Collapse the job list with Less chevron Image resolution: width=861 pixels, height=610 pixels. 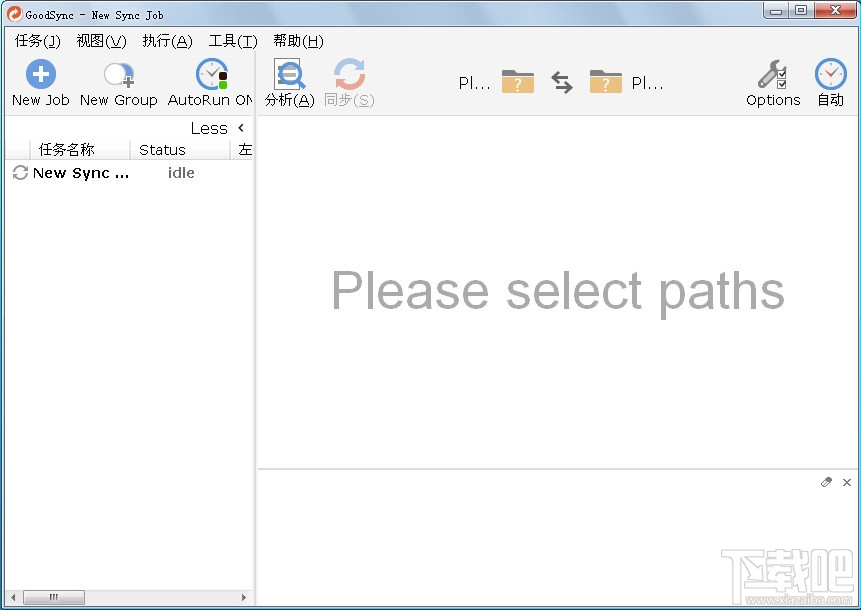(241, 128)
